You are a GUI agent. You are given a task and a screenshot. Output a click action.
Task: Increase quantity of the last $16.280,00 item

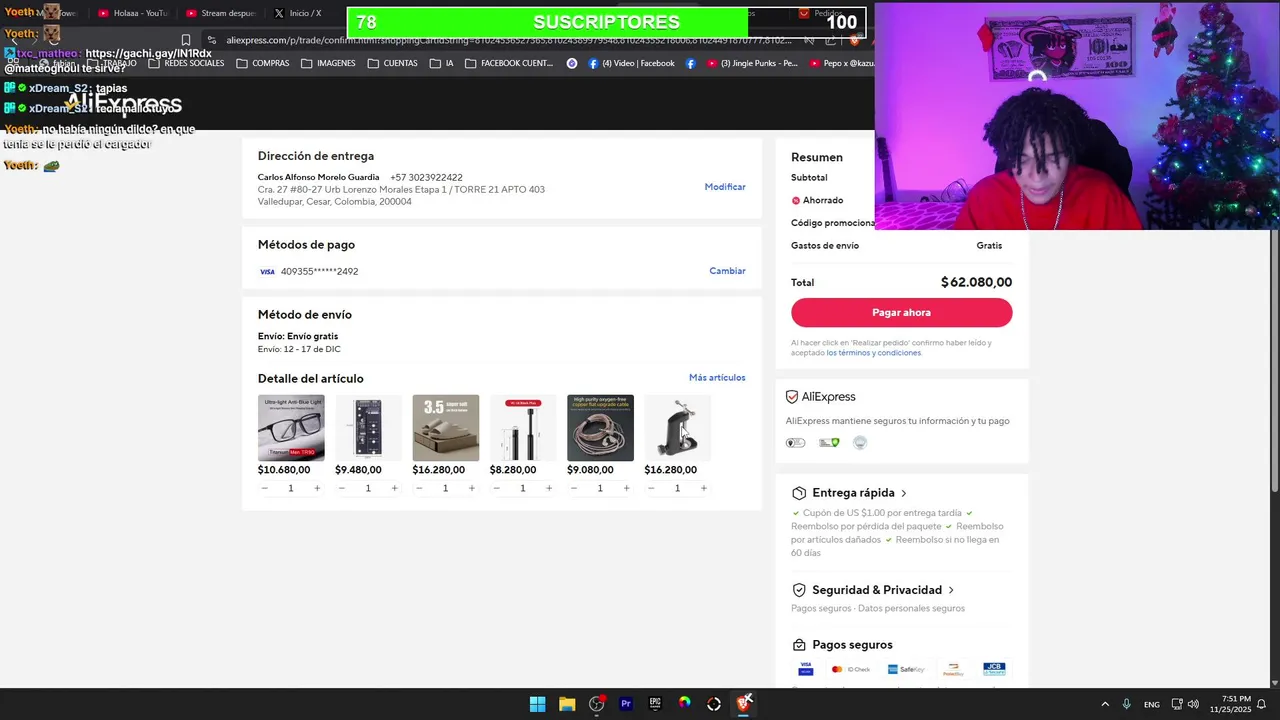point(703,488)
